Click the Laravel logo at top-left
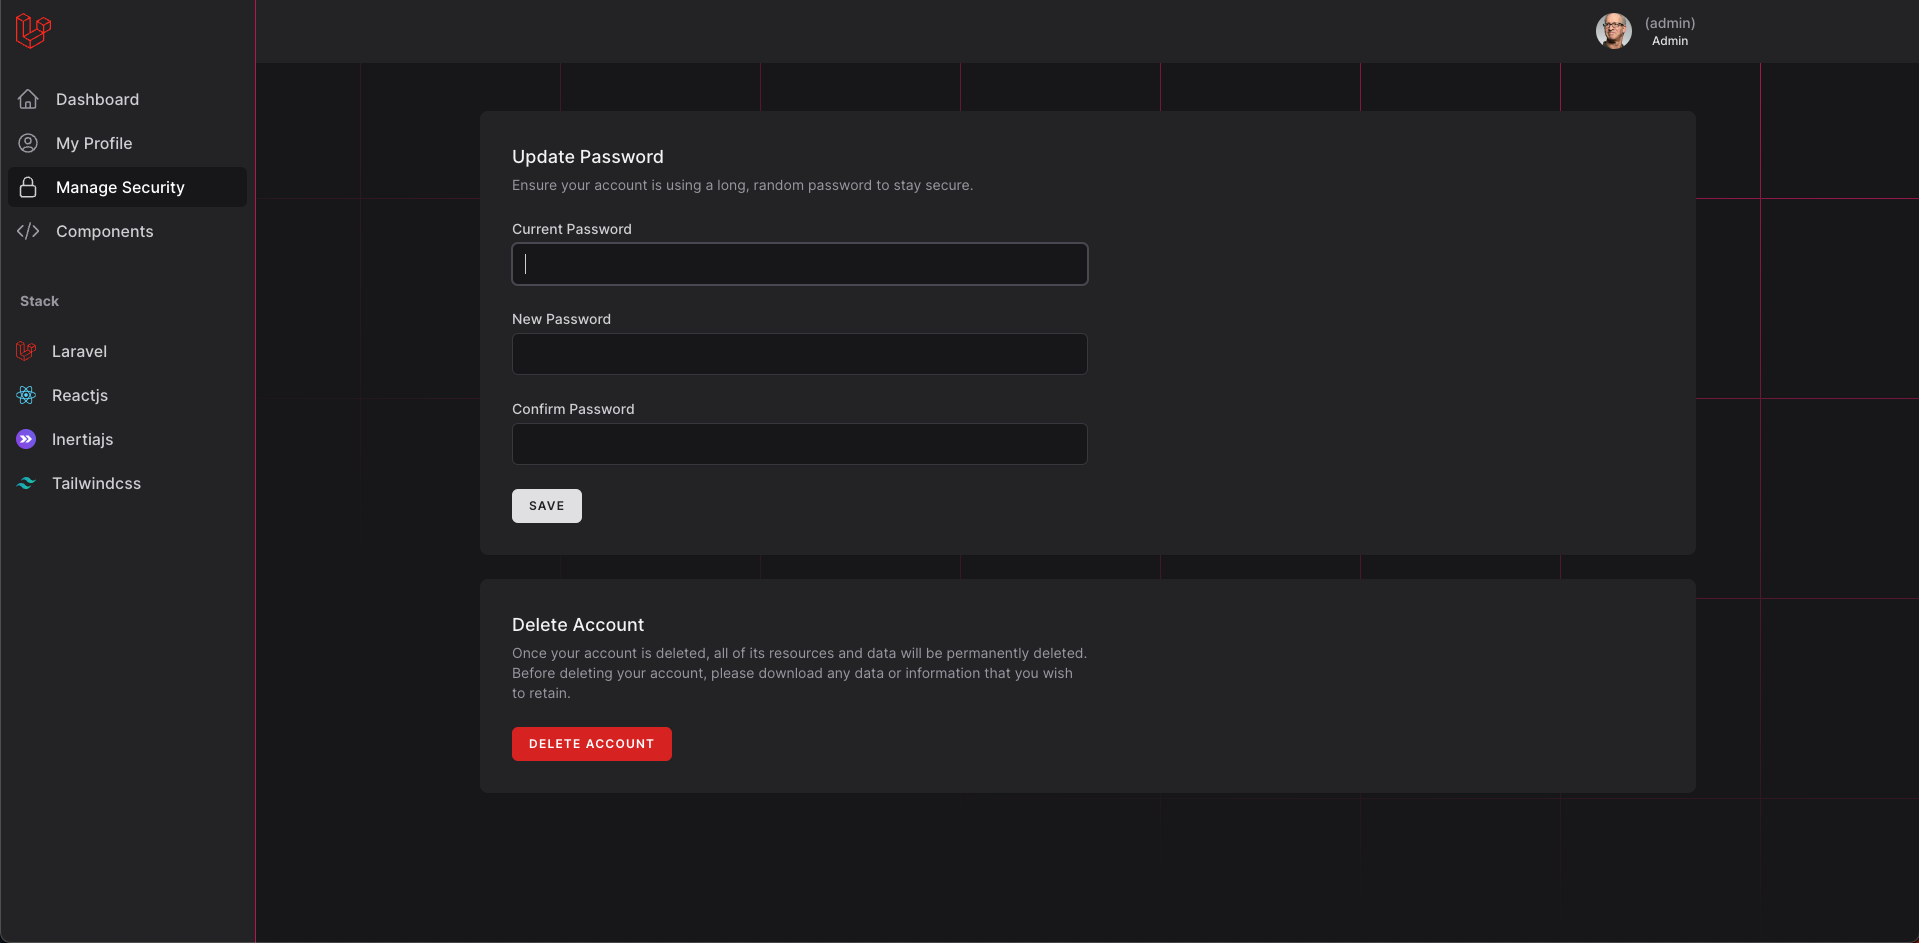The image size is (1919, 943). click(33, 31)
